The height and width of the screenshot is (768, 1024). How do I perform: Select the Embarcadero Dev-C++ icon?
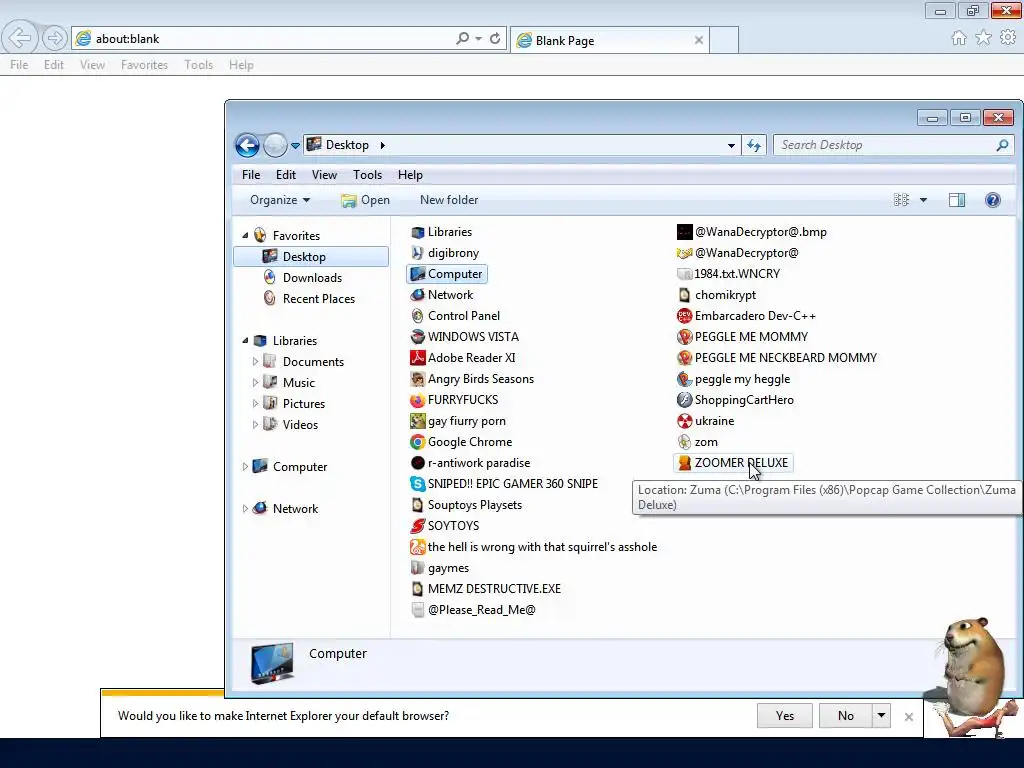coord(684,316)
